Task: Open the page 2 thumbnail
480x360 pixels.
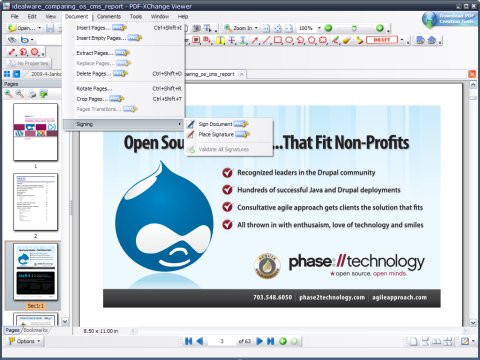Action: [35, 202]
